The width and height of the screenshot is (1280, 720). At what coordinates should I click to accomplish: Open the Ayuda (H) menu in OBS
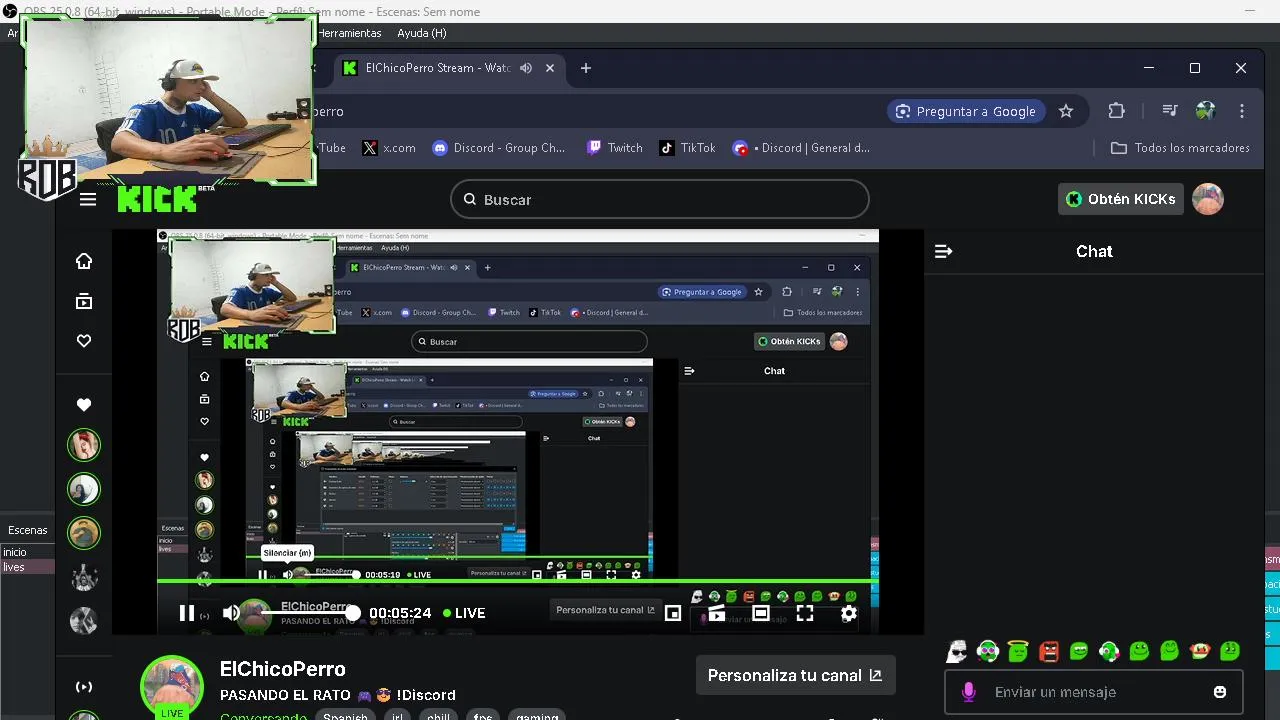coord(422,33)
